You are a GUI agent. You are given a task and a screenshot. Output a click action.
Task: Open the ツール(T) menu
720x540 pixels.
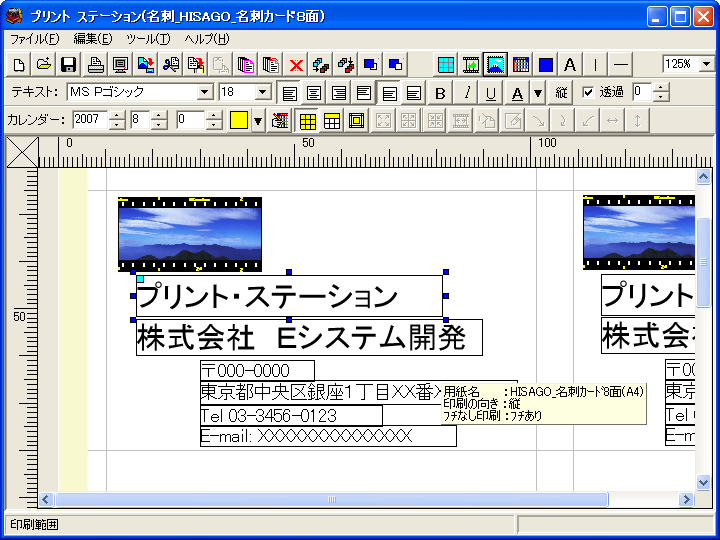click(148, 39)
